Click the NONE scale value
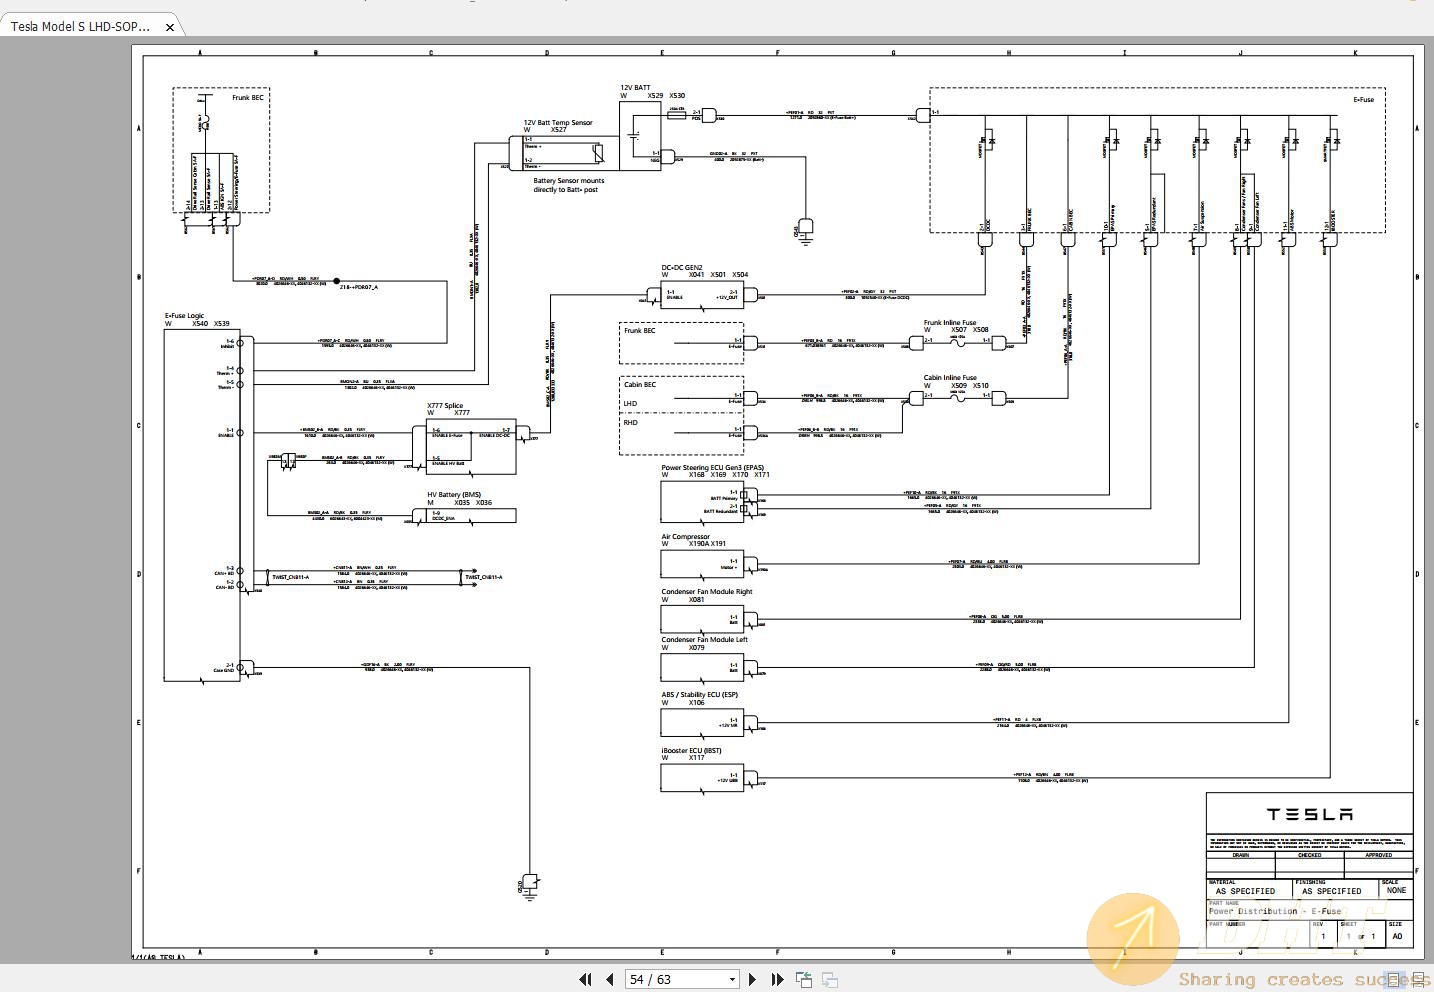The image size is (1434, 992). tap(1396, 890)
